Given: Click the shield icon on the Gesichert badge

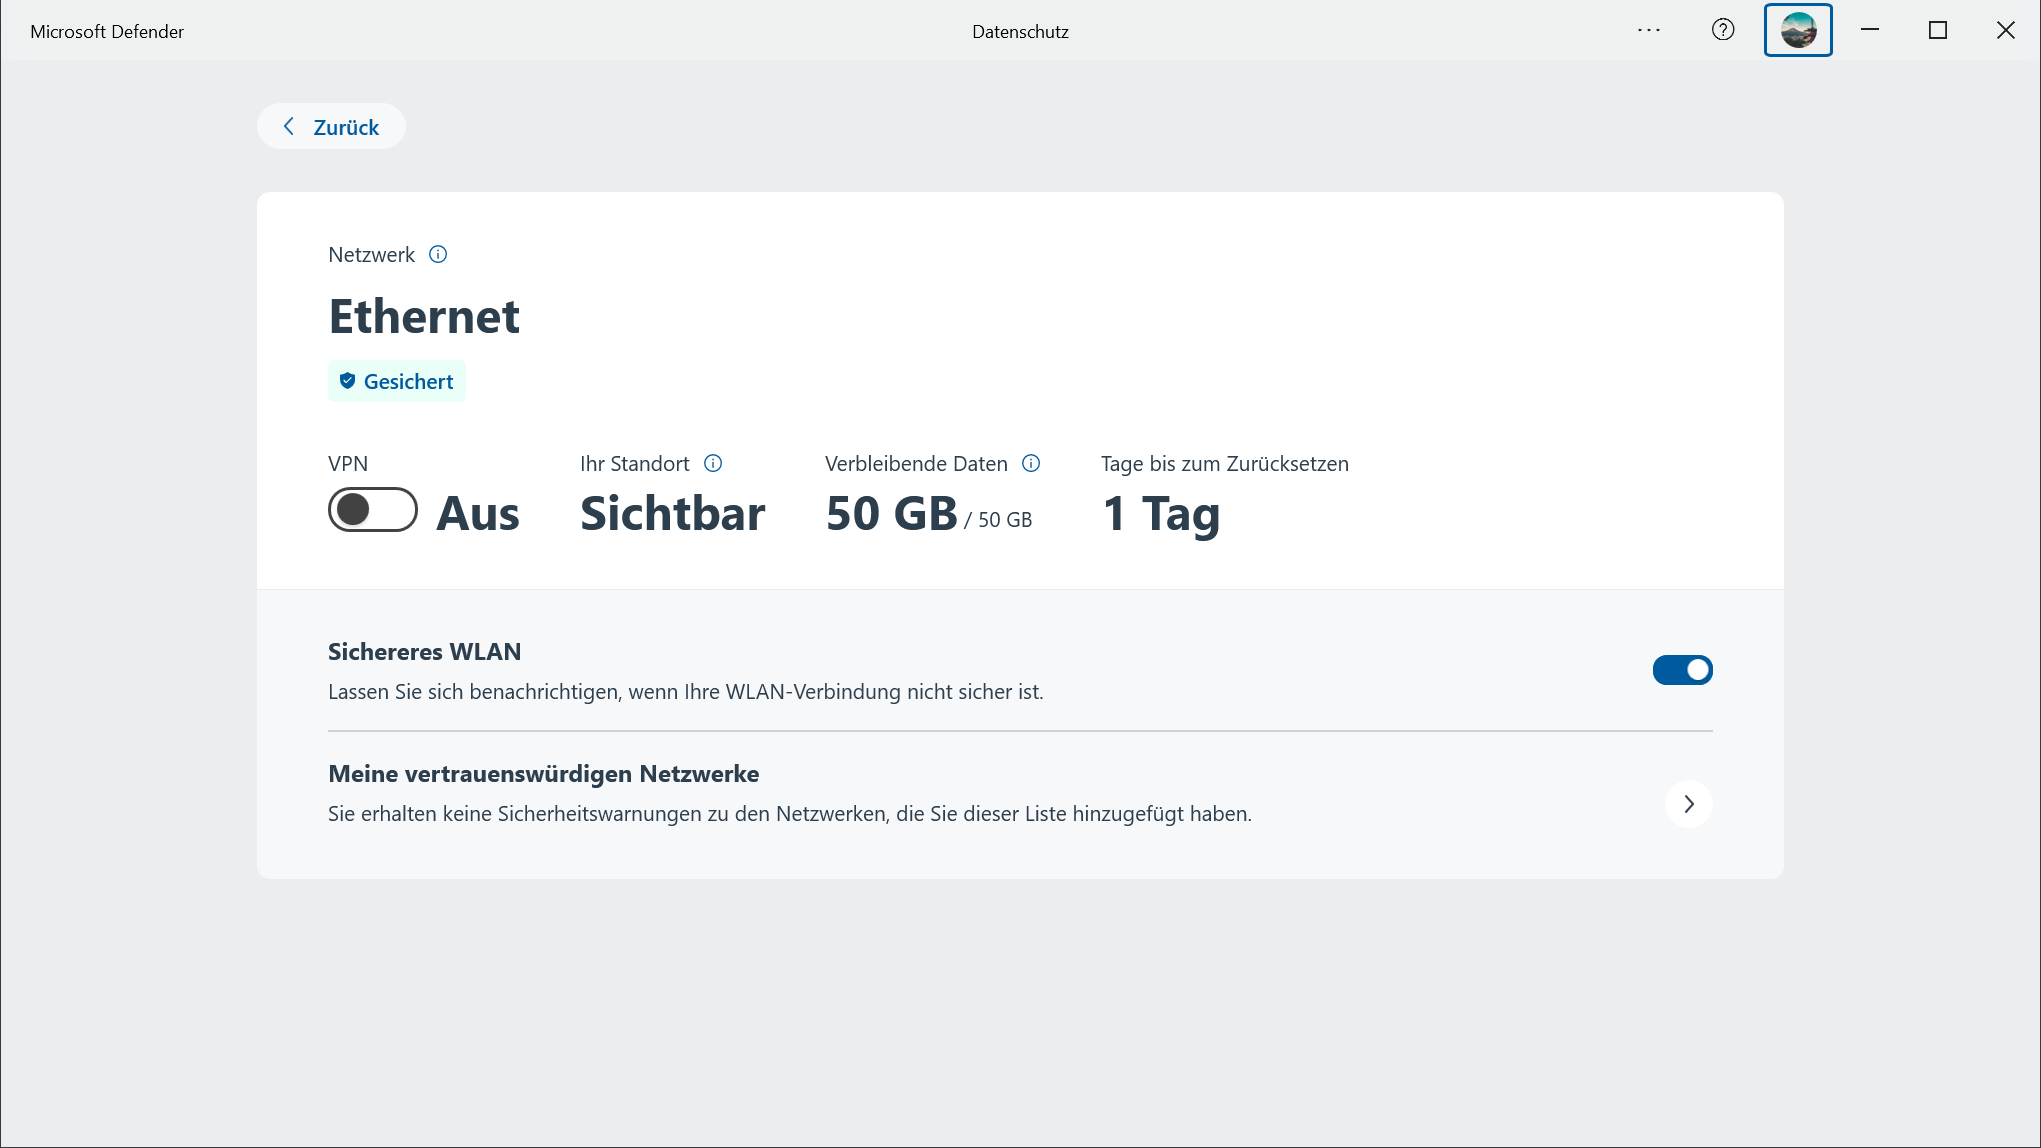Looking at the screenshot, I should (347, 381).
